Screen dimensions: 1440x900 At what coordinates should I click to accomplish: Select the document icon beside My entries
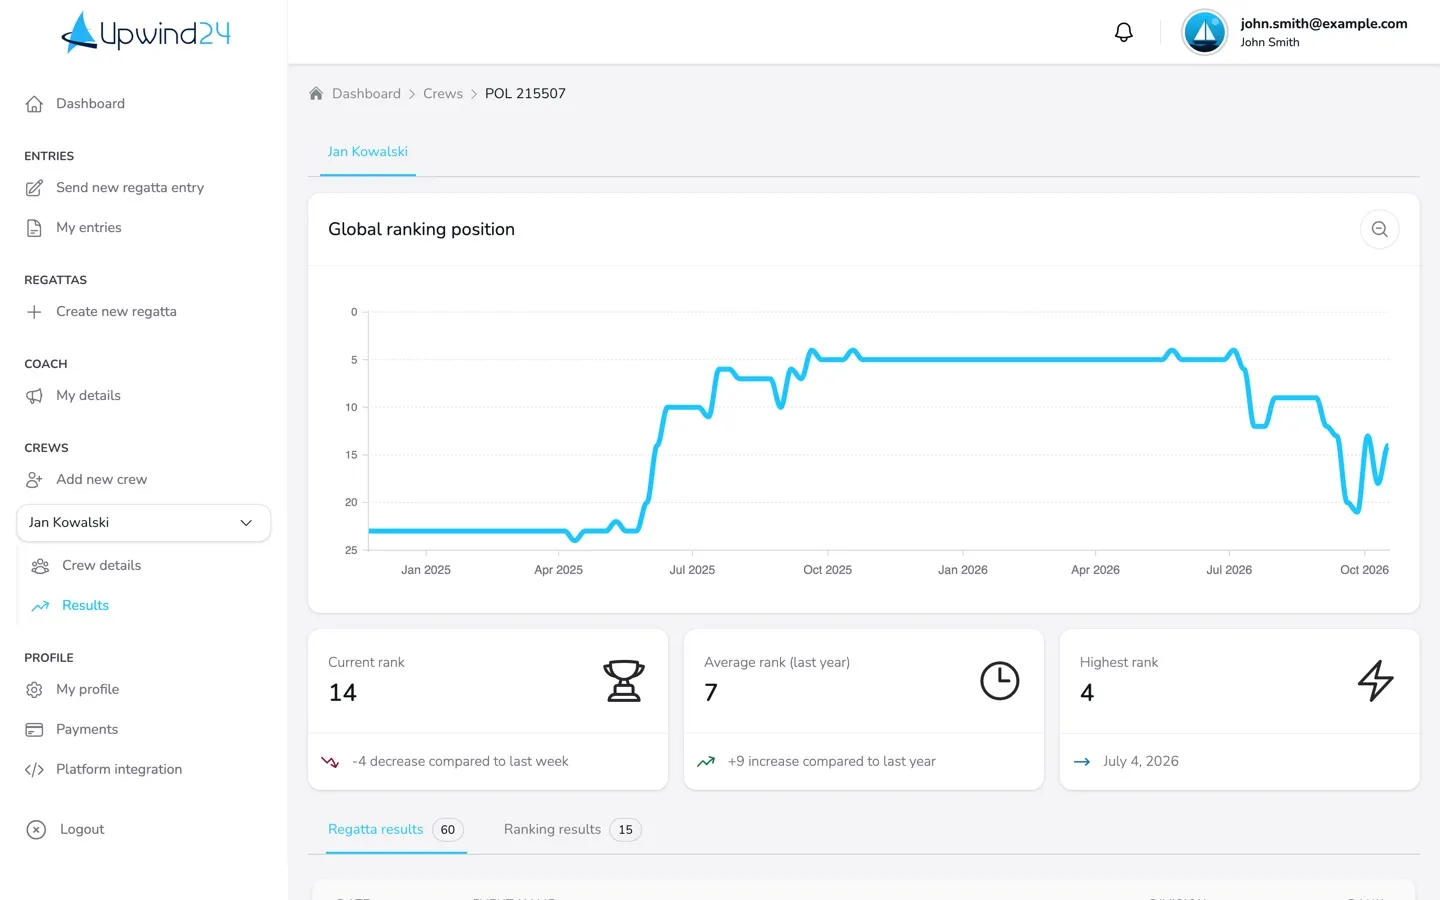[34, 228]
